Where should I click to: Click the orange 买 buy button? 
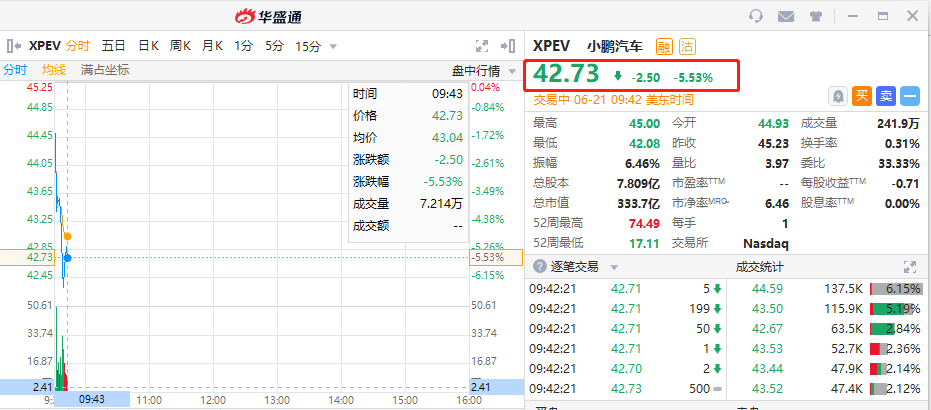click(x=862, y=96)
